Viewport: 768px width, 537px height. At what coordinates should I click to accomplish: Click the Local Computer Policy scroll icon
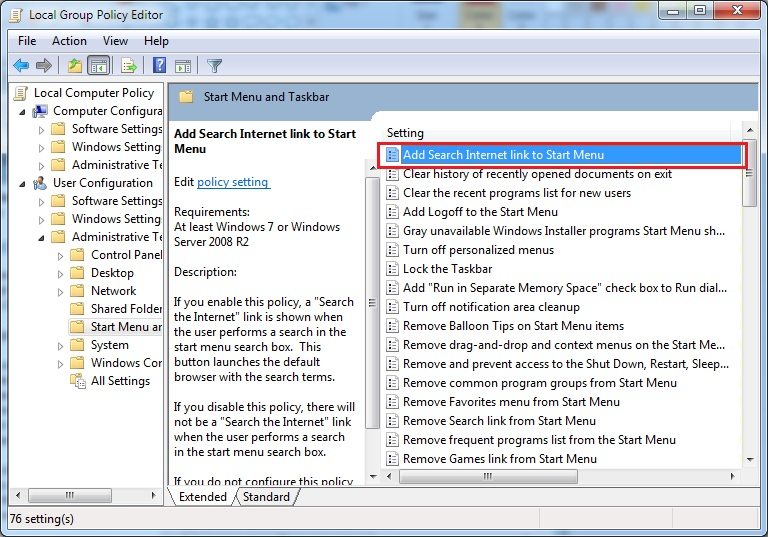click(21, 93)
